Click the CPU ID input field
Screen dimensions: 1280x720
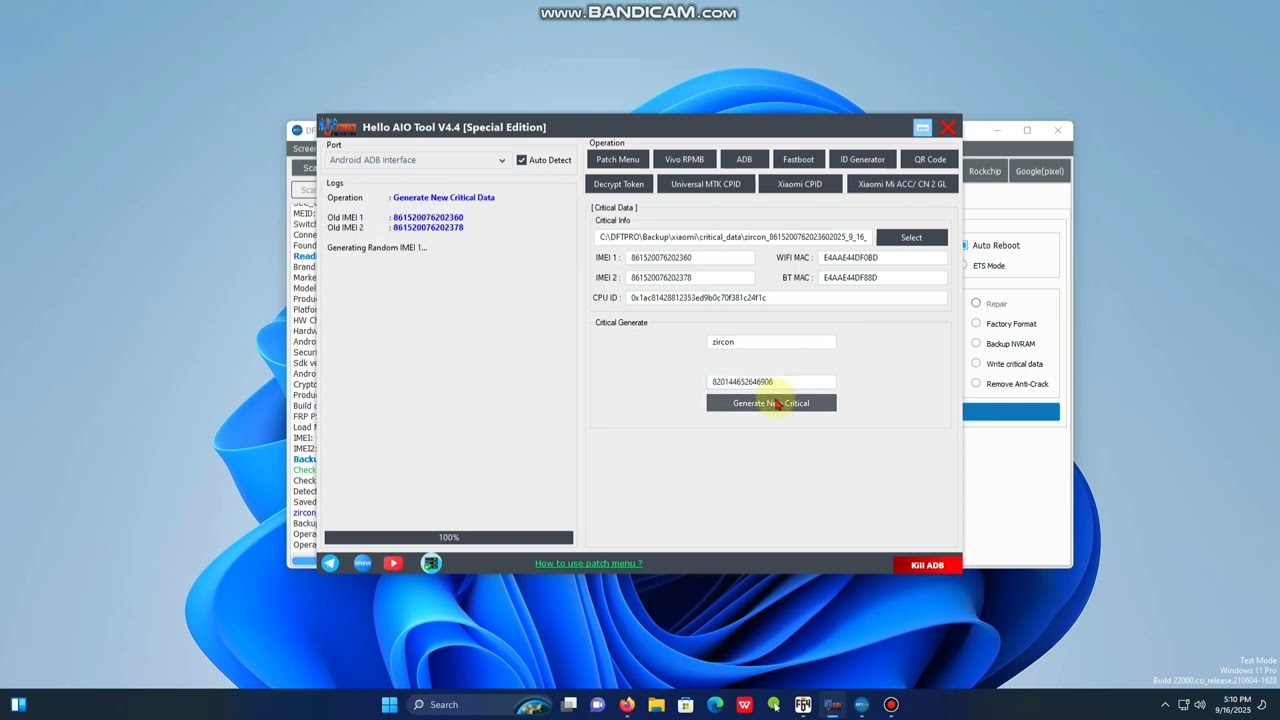786,297
